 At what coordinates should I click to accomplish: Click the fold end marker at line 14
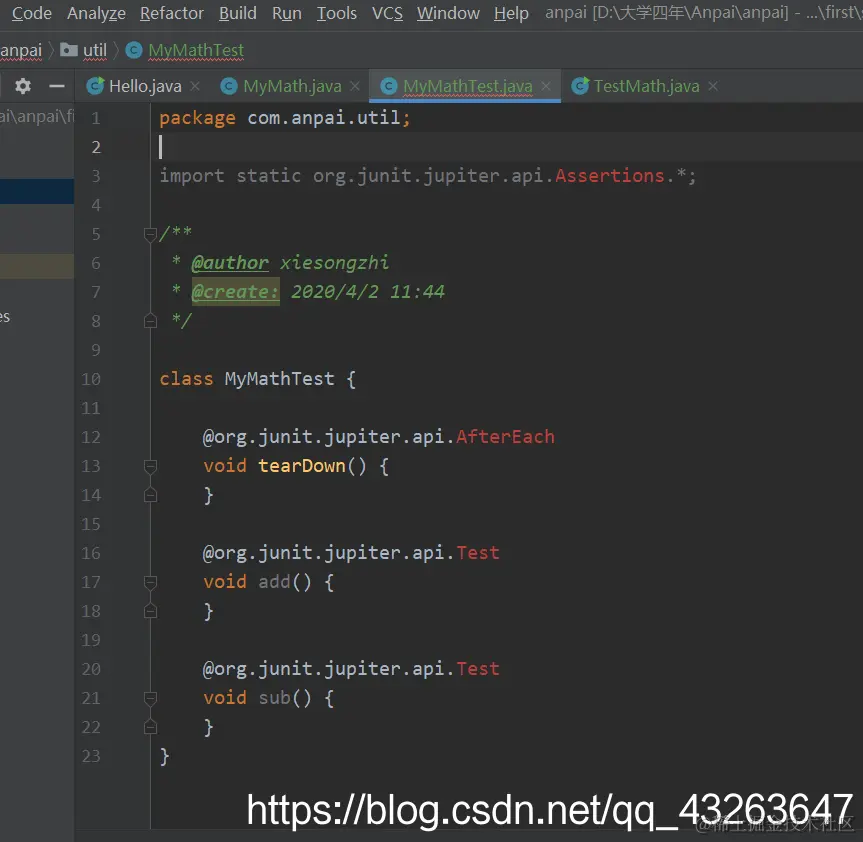150,495
